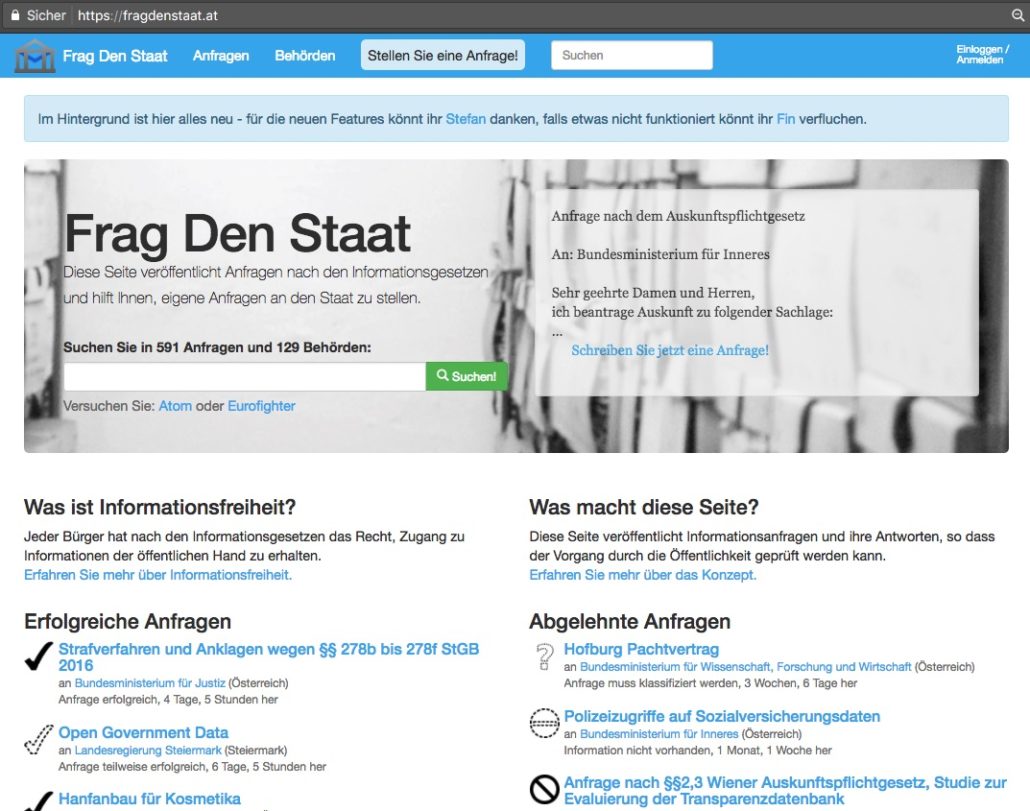The height and width of the screenshot is (811, 1030).
Task: Click the main search box for Anfragen
Action: point(244,377)
